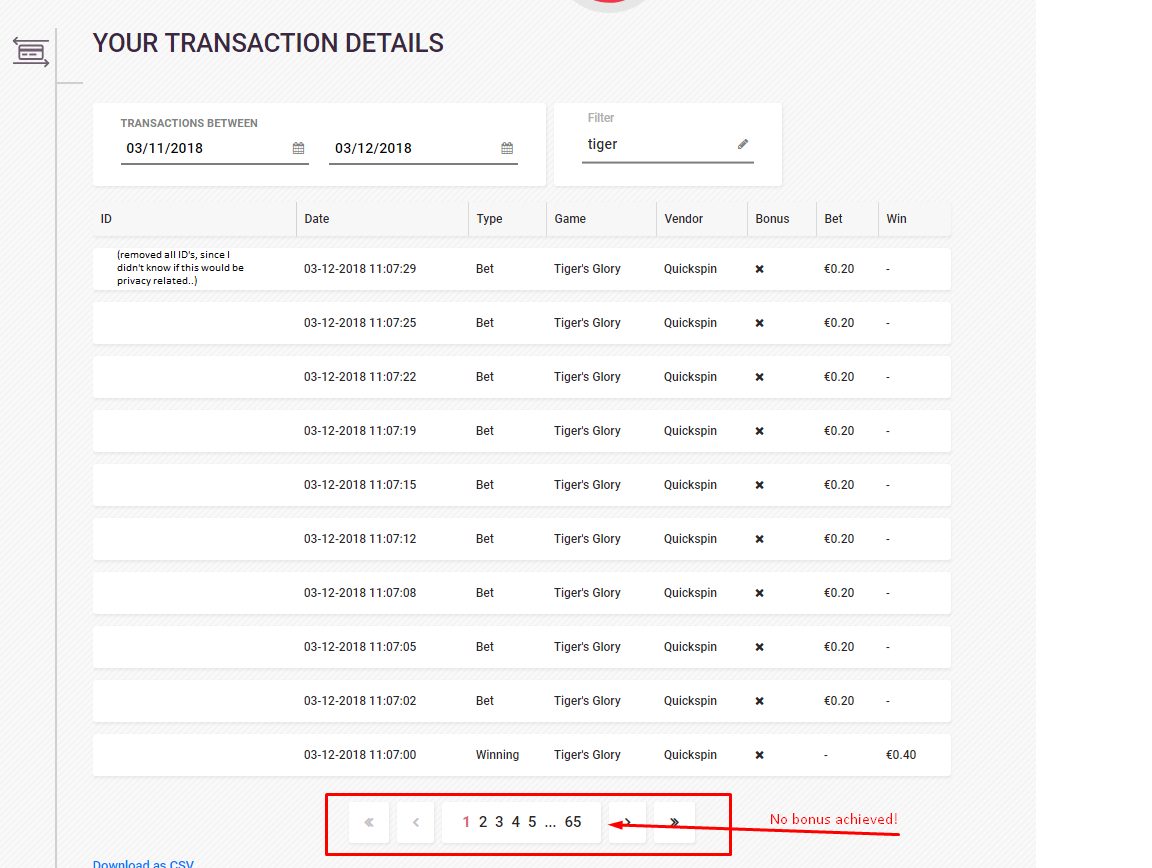Click the transactions card icon in sidebar
Viewport: 1152px width, 868px height.
tap(31, 52)
